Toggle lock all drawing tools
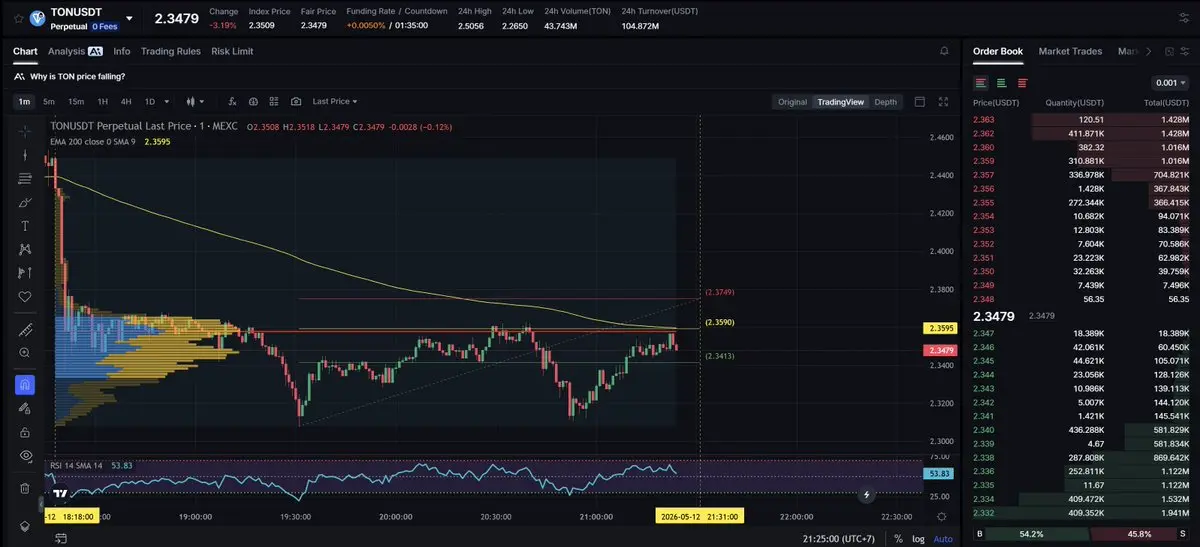The height and width of the screenshot is (547, 1200). pos(25,431)
